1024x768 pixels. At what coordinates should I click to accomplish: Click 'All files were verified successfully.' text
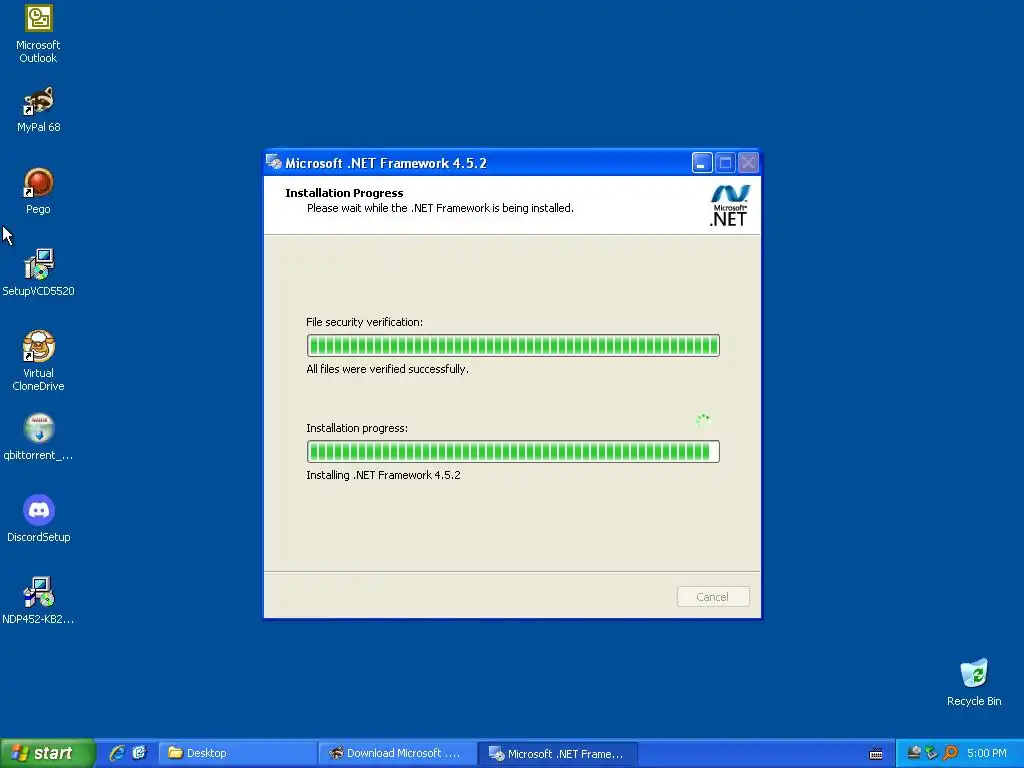click(x=387, y=369)
